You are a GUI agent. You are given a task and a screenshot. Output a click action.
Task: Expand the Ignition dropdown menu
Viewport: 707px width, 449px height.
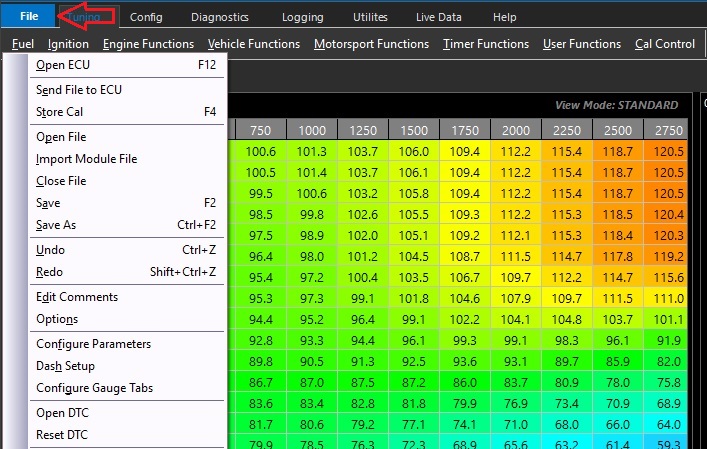[x=68, y=44]
